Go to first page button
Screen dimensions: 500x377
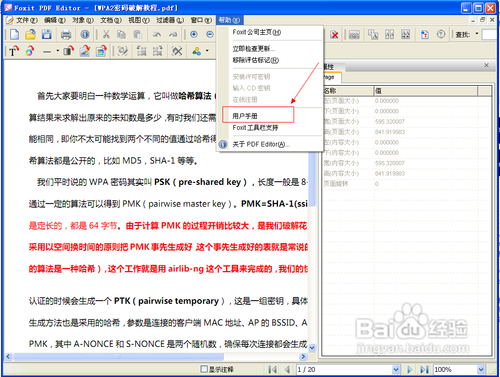coord(273,369)
